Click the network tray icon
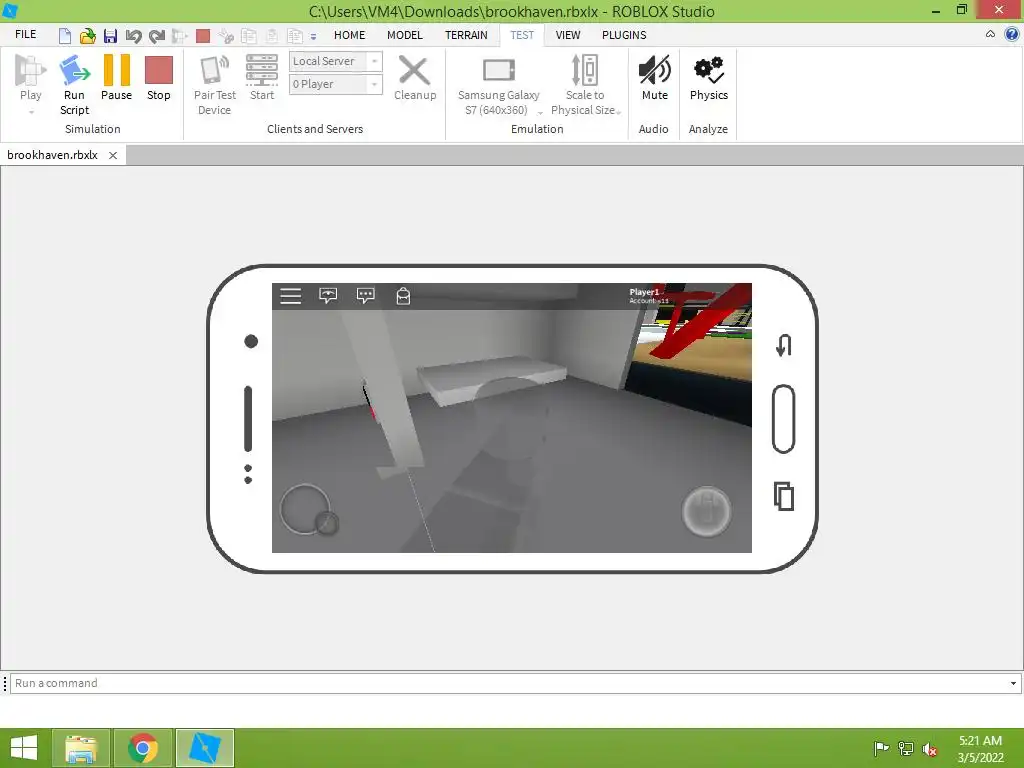The height and width of the screenshot is (768, 1024). [906, 749]
